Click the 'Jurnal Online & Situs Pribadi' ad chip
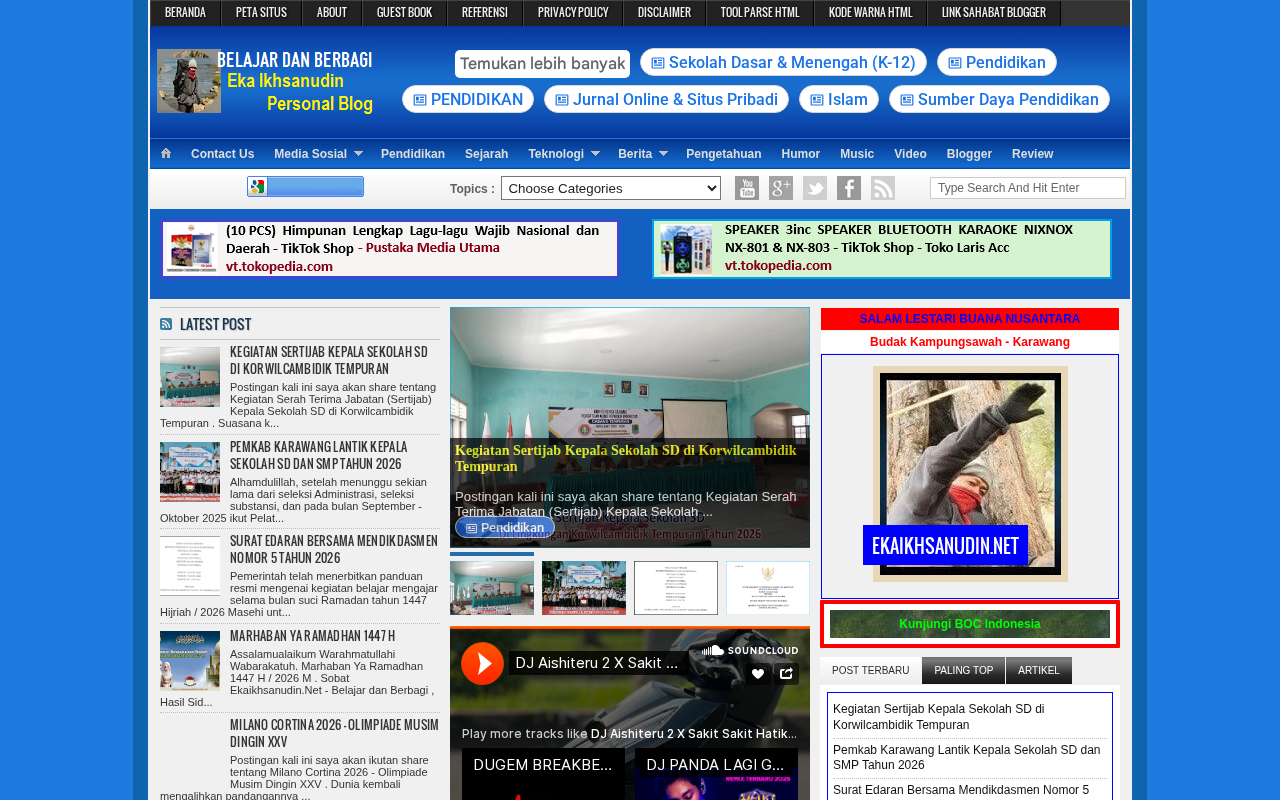Image resolution: width=1280 pixels, height=800 pixels. pyautogui.click(x=666, y=99)
